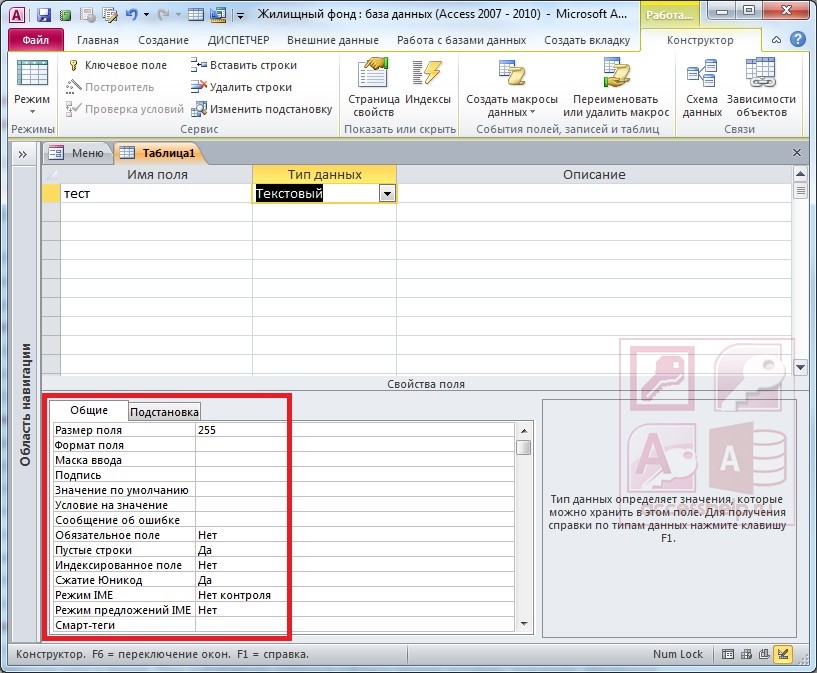817x673 pixels.
Task: Click the Ключевое поле key button
Action: pos(118,65)
